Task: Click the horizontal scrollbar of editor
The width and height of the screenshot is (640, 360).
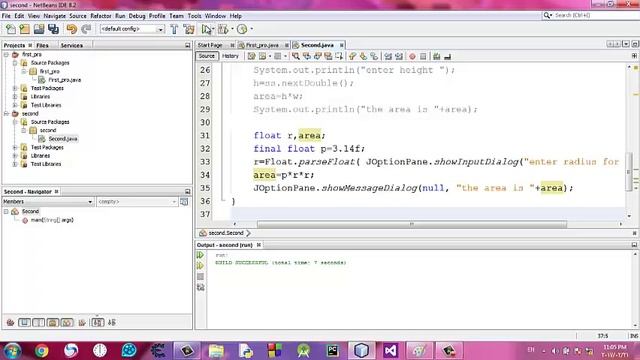Action: coord(411,224)
